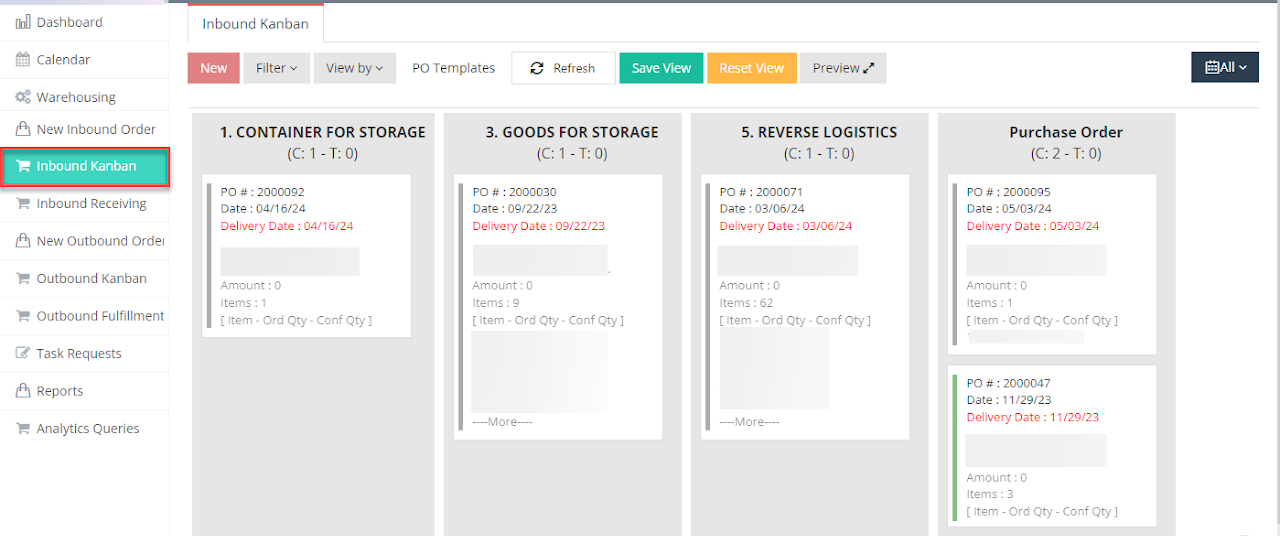Click the Analytics Queries cart icon
The image size is (1280, 536).
[23, 429]
